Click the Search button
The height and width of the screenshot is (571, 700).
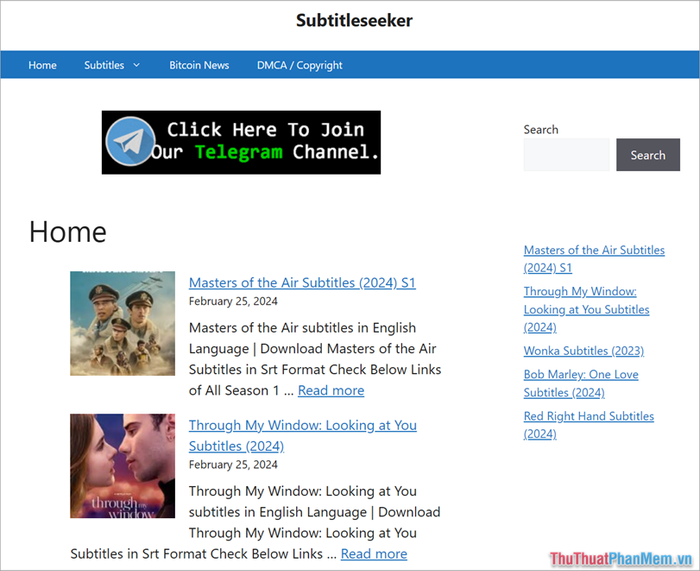(x=647, y=155)
